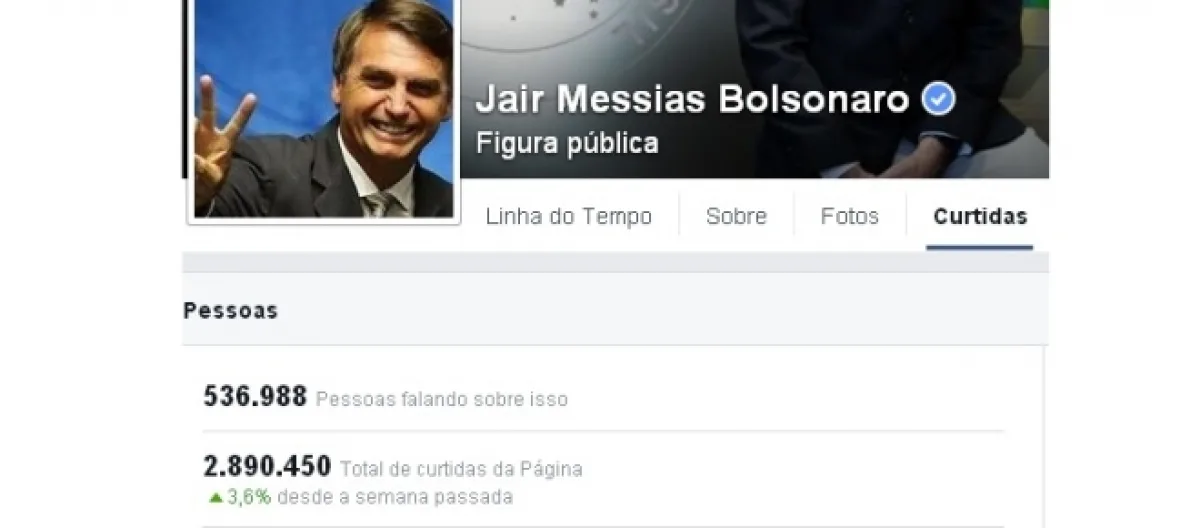The image size is (1200, 528).
Task: Click the blue verified badge icon
Action: (x=938, y=99)
